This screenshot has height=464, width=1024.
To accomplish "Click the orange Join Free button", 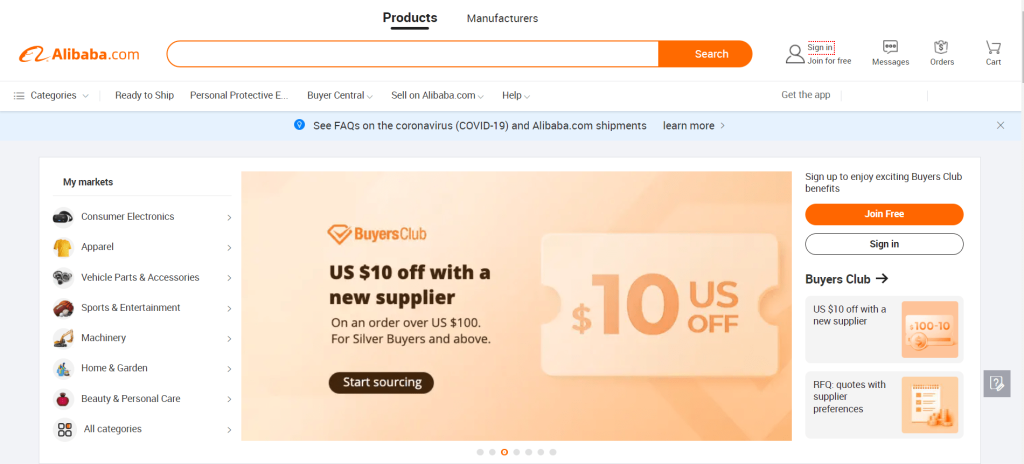I will [884, 214].
